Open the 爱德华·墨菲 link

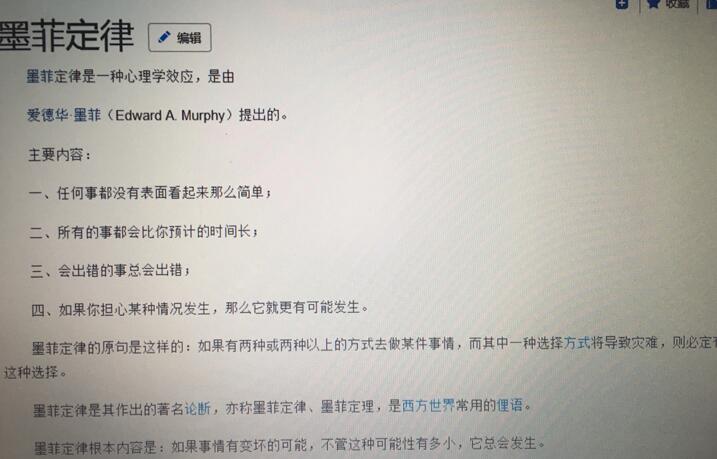tap(63, 115)
